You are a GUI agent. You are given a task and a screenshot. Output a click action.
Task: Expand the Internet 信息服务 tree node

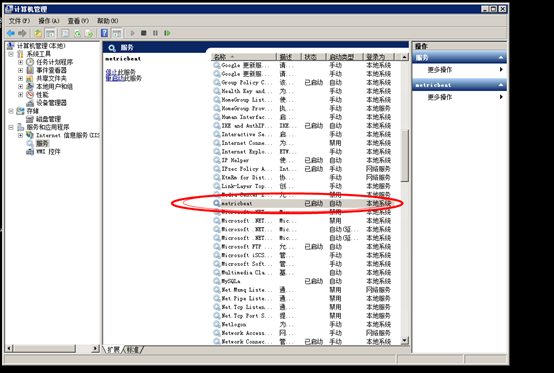[x=20, y=135]
